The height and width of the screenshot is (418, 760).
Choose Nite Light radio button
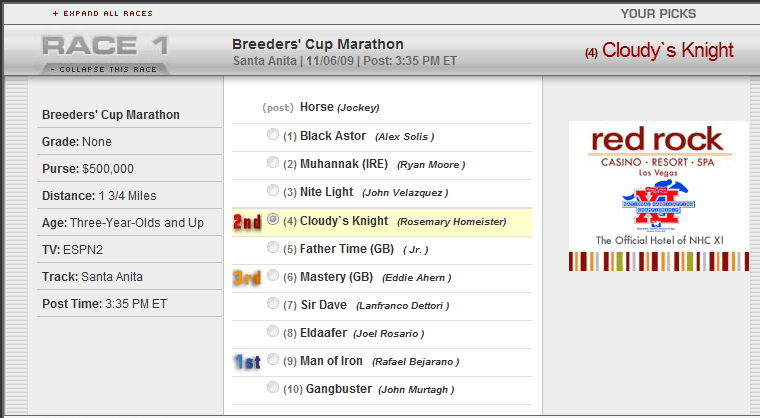[x=273, y=191]
